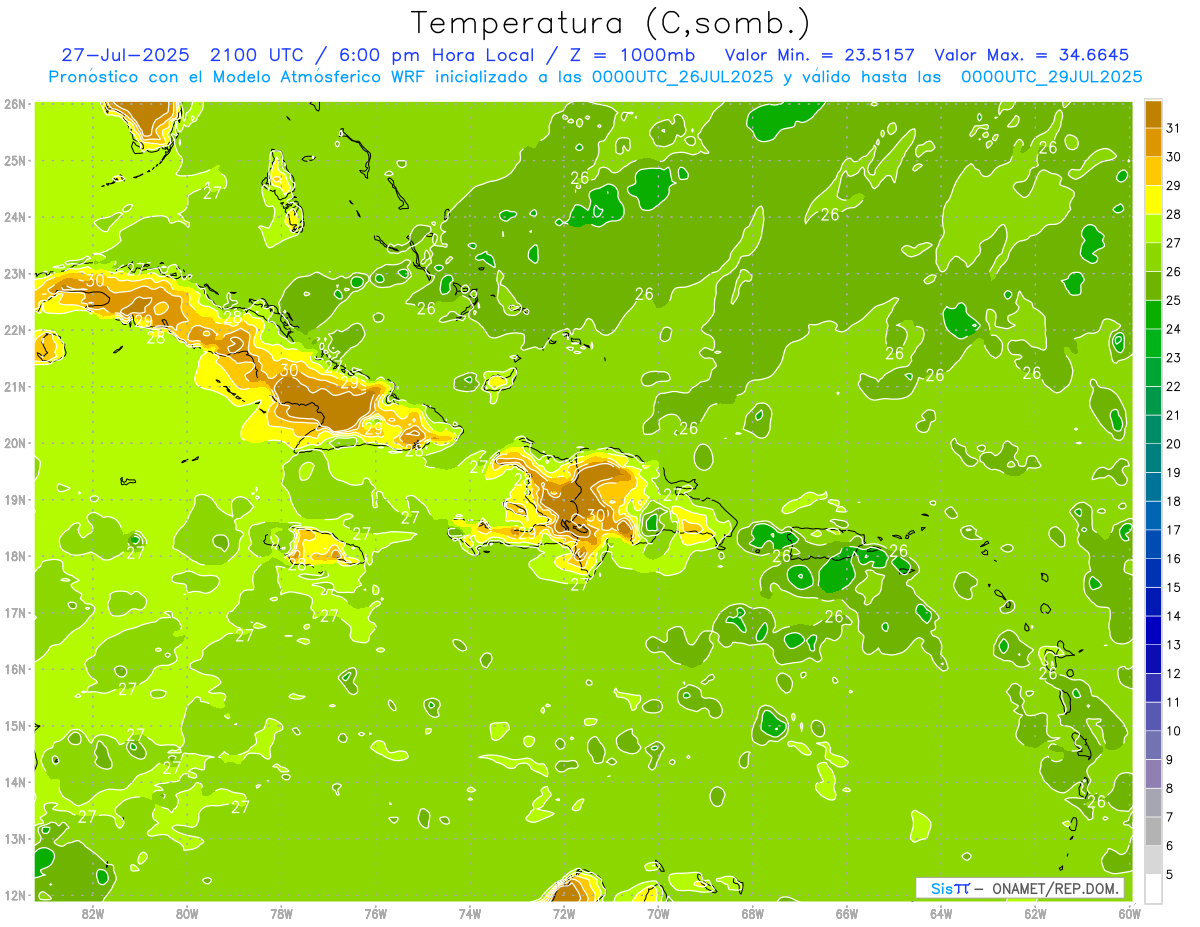Screen dimensions: 1200x927
Task: Click "Valor Min. = 23.5157" text
Action: 821,56
